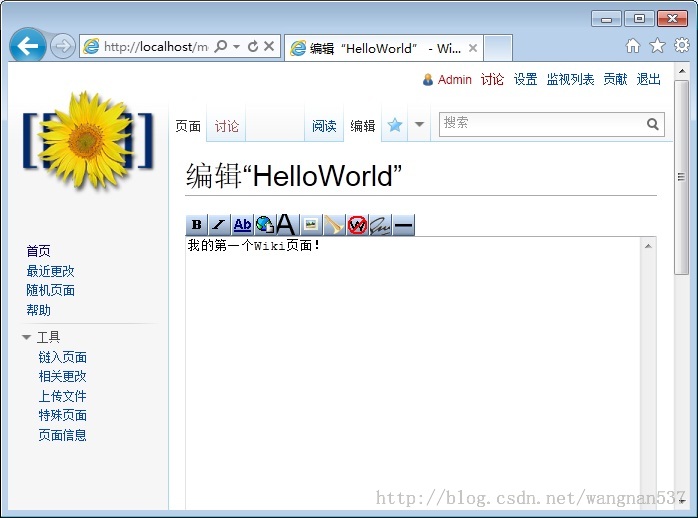Click page scrollbar up arrow

coord(681,71)
